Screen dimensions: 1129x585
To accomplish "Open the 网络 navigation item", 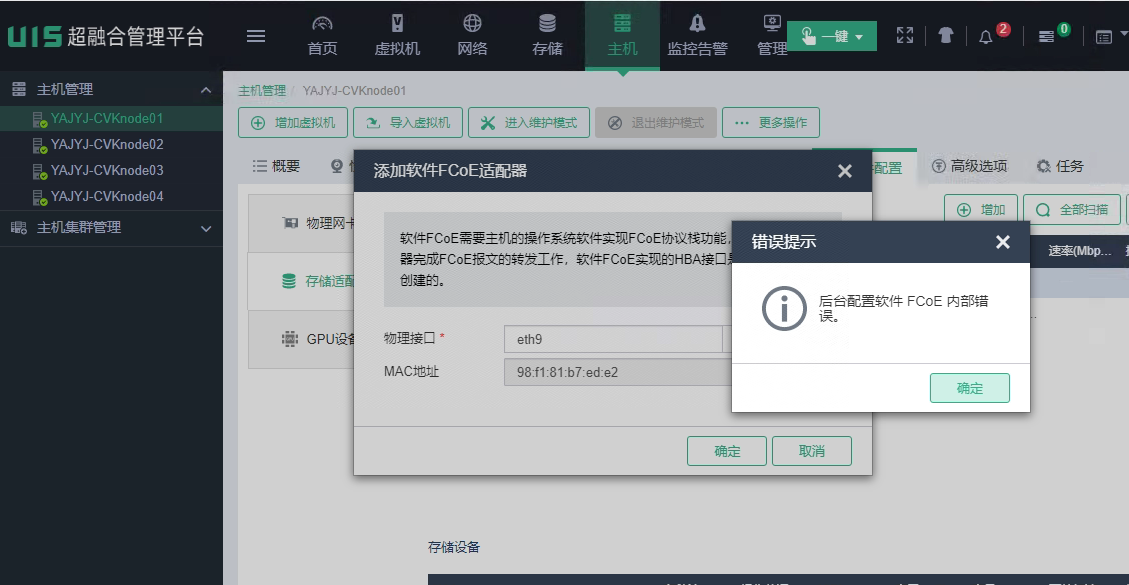I will [472, 35].
